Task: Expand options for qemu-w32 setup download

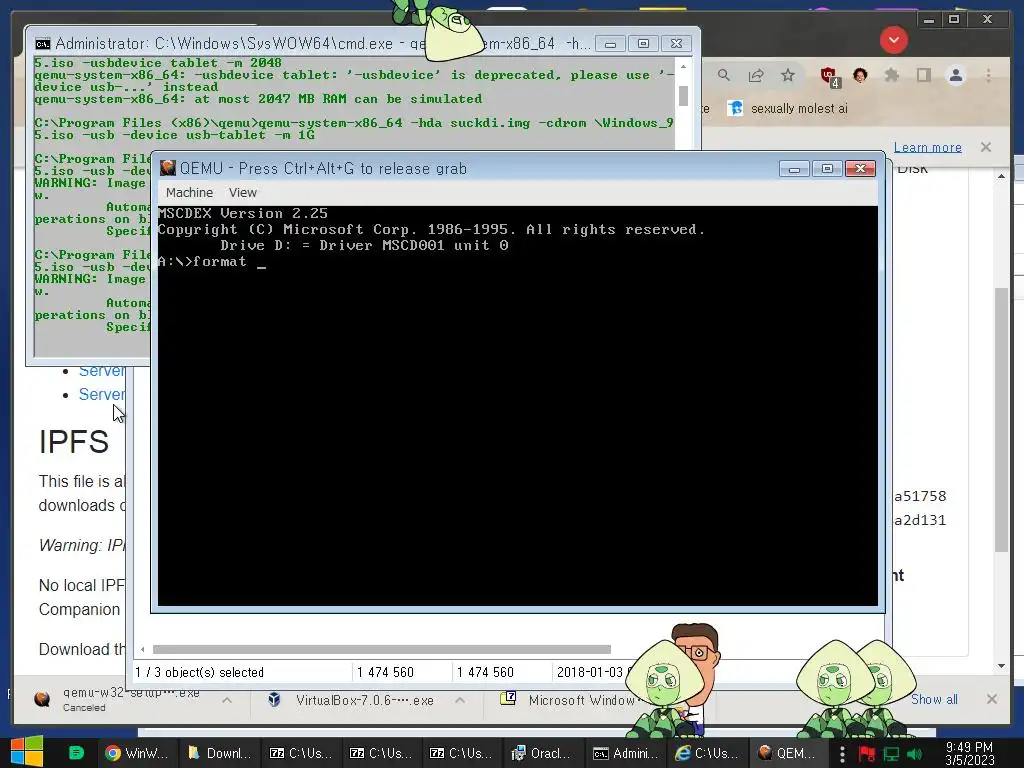Action: tap(227, 700)
